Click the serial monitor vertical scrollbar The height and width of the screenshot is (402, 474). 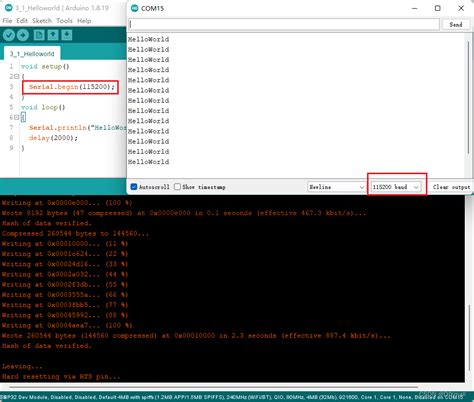(x=468, y=97)
